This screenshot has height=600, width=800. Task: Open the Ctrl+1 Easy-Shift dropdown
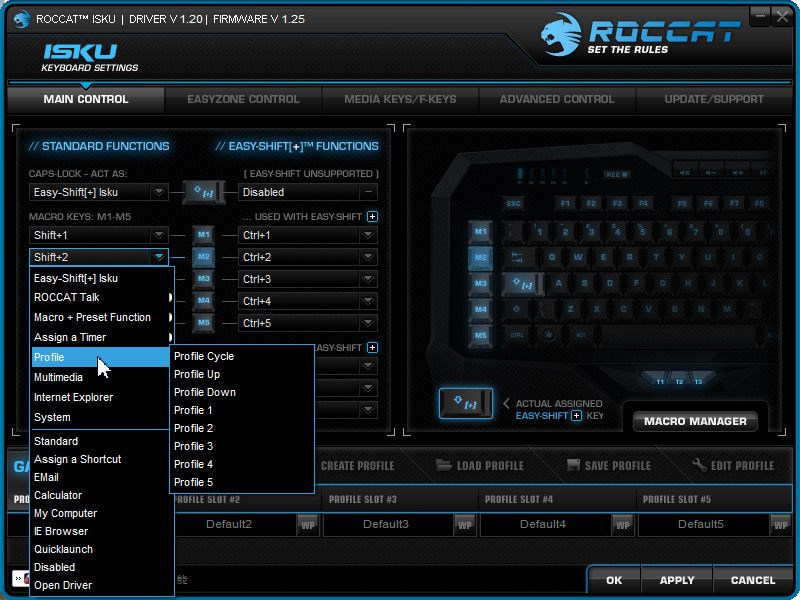pyautogui.click(x=367, y=235)
